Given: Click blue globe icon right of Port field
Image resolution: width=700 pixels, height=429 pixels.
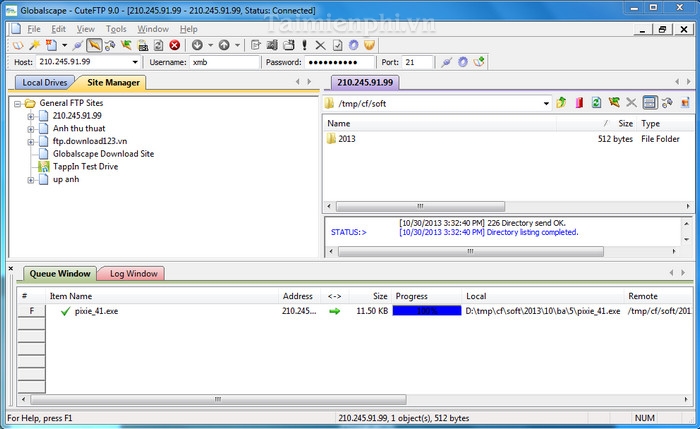Looking at the screenshot, I should (463, 62).
